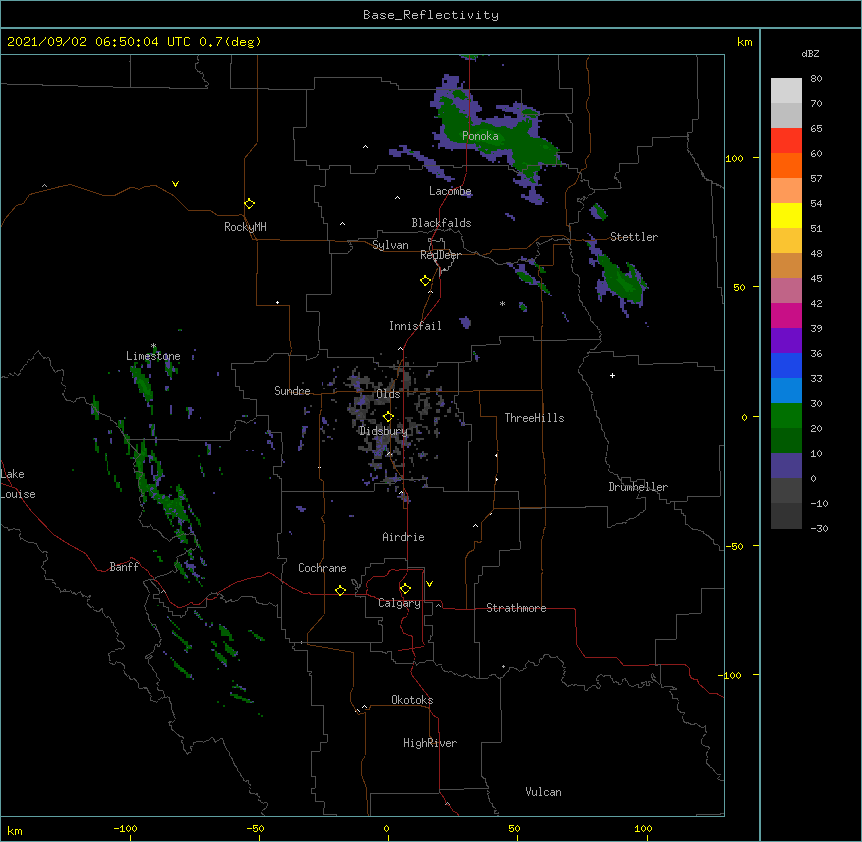The width and height of the screenshot is (862, 842).
Task: Select the slate purple 10-0 dBZ swatch
Action: point(786,466)
